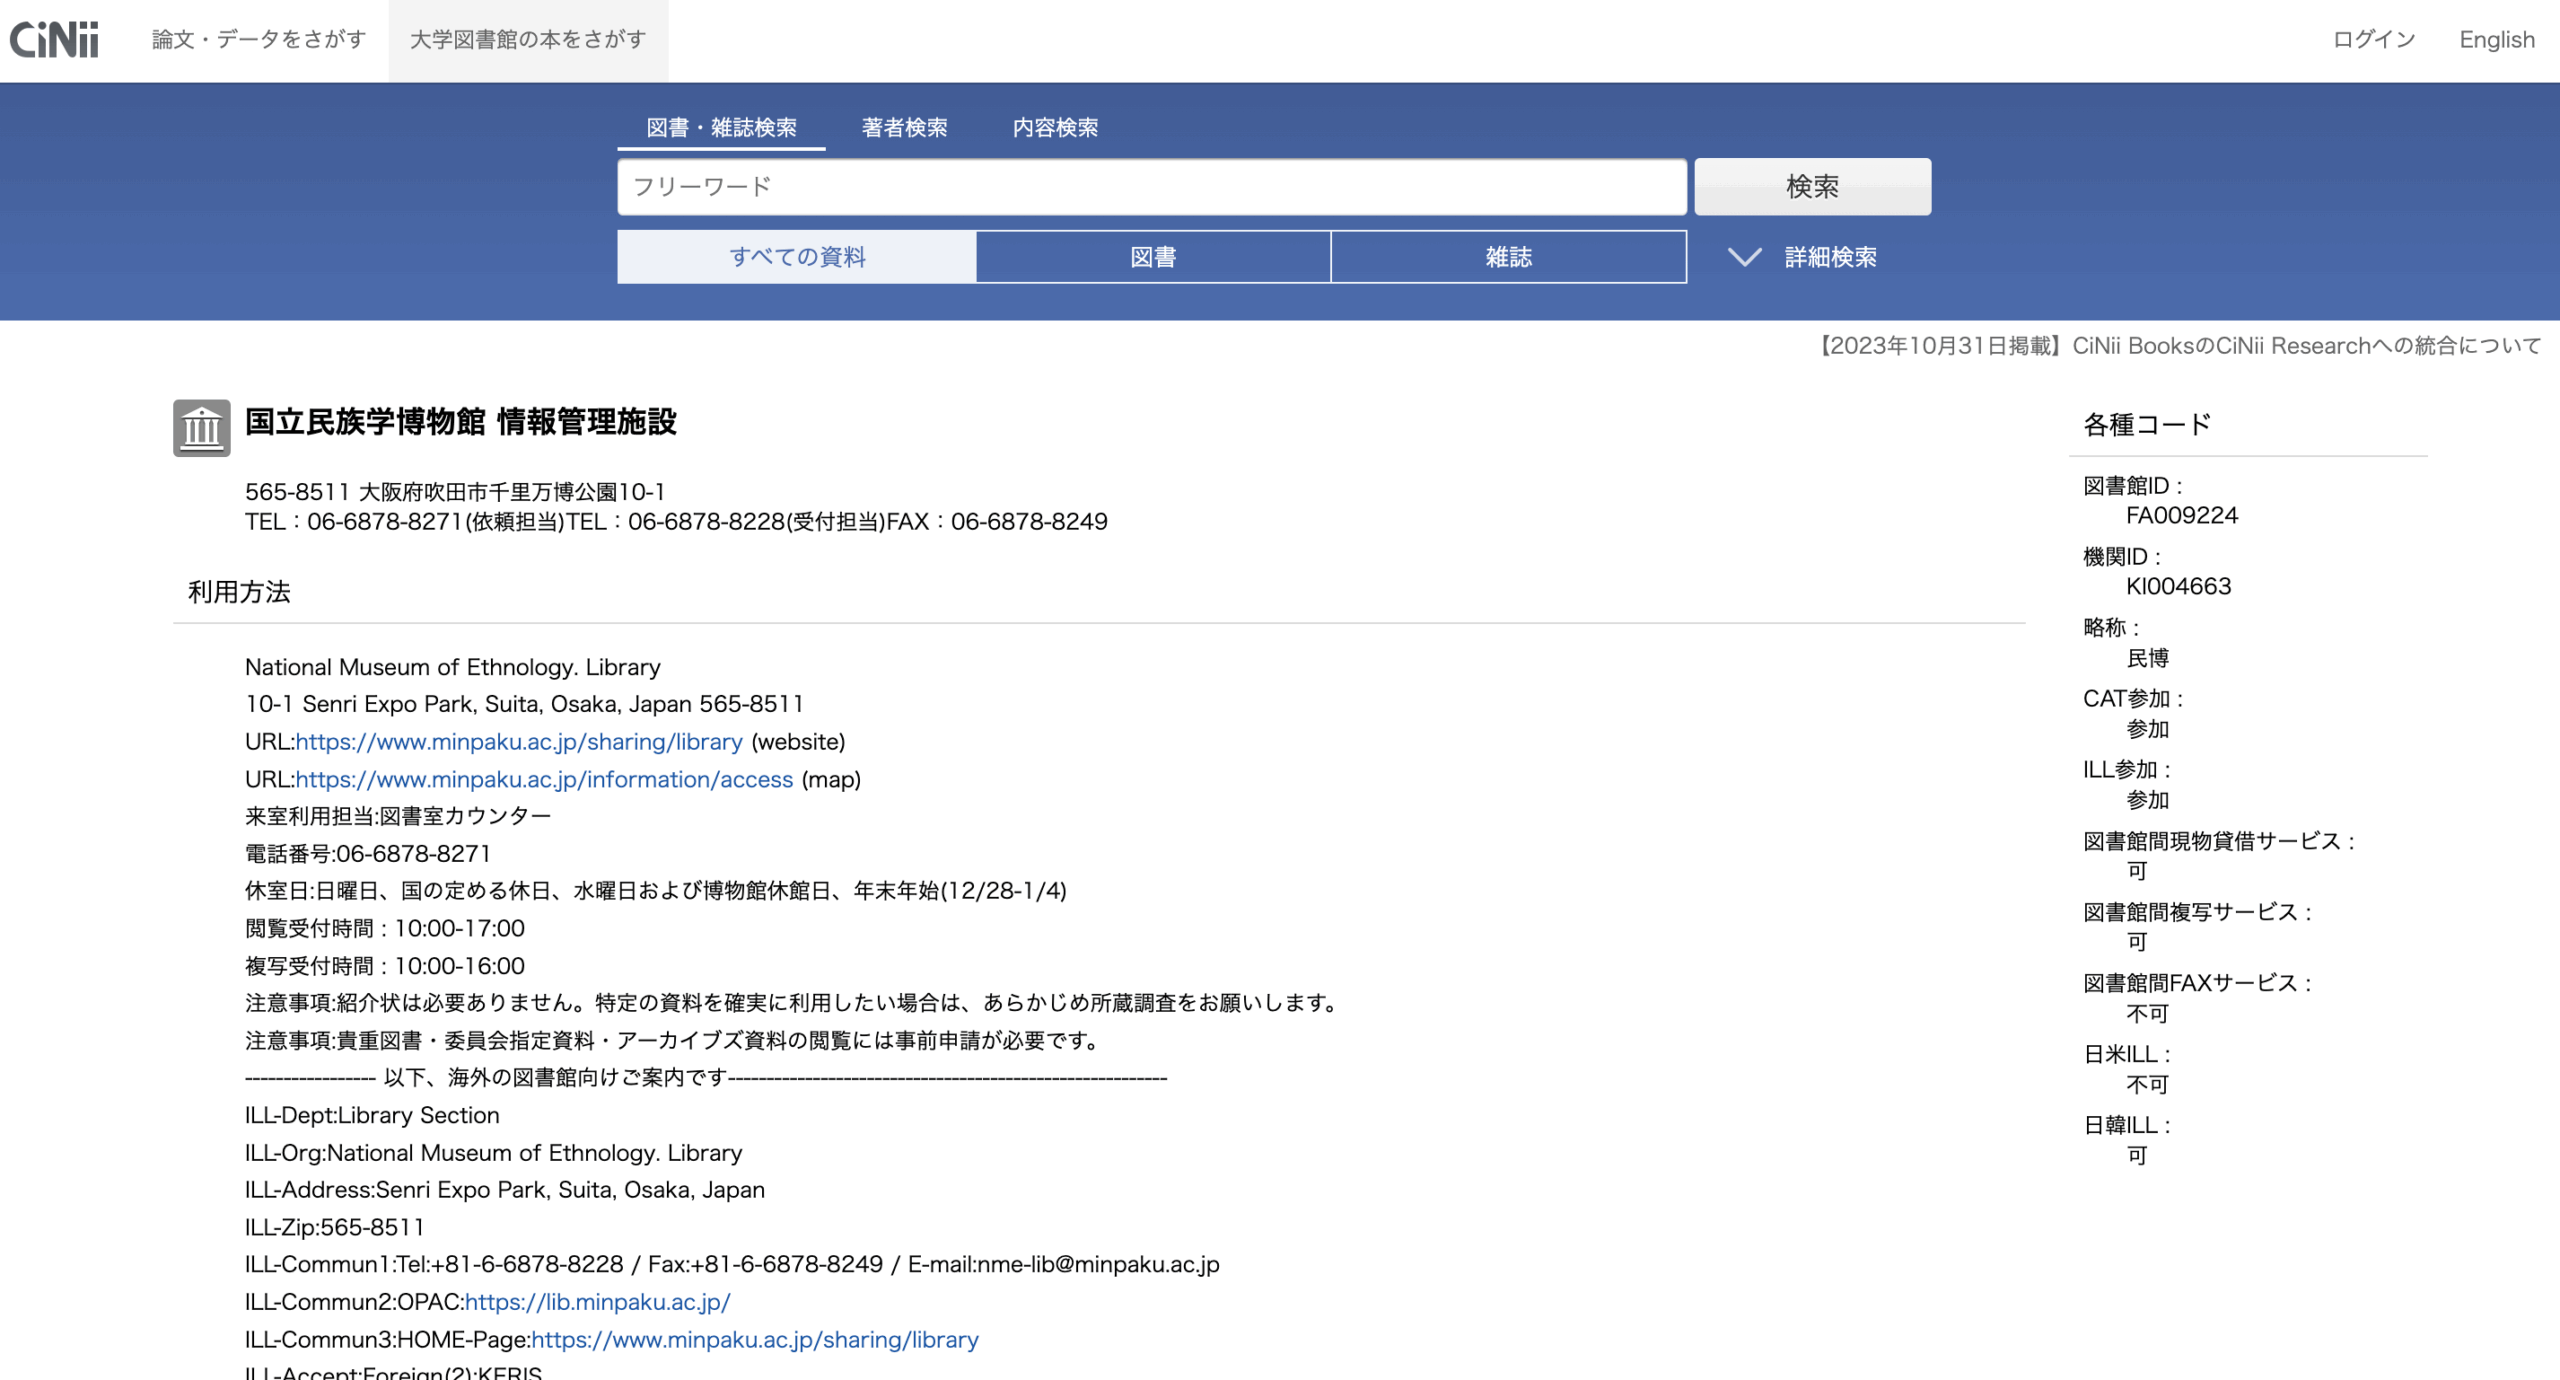Click the library building icon
The width and height of the screenshot is (2560, 1380).
point(201,428)
